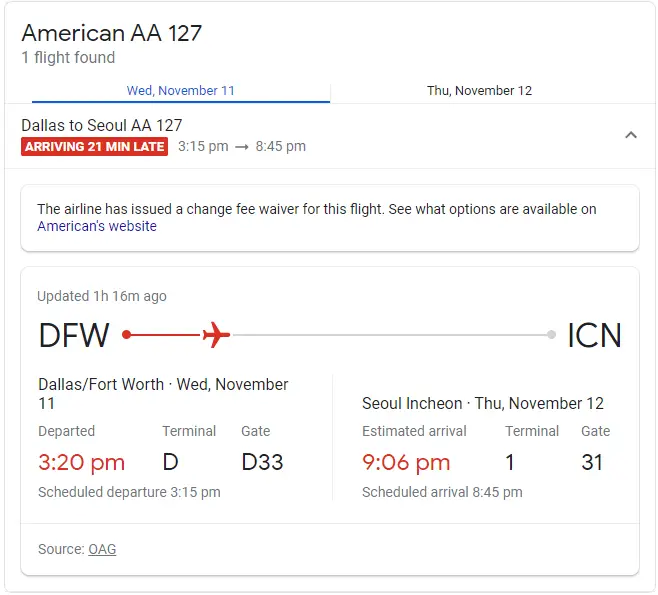Open the American's website link

click(x=97, y=226)
